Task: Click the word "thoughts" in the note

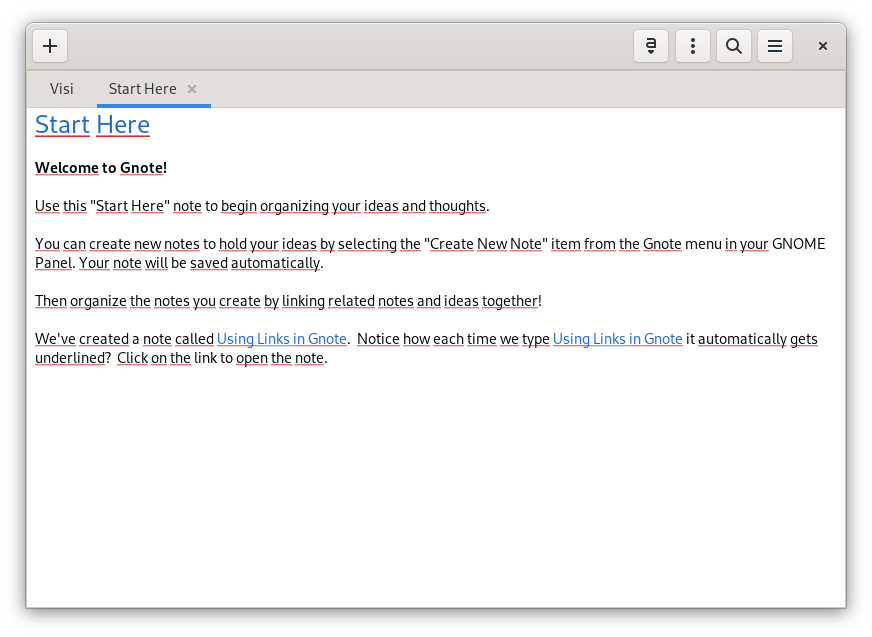Action: tap(457, 206)
